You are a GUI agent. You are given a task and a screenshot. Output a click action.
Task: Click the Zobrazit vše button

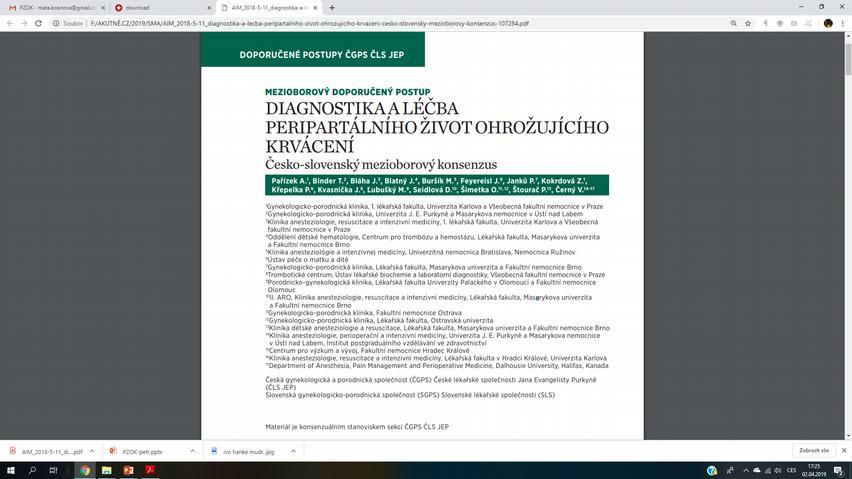pos(813,450)
